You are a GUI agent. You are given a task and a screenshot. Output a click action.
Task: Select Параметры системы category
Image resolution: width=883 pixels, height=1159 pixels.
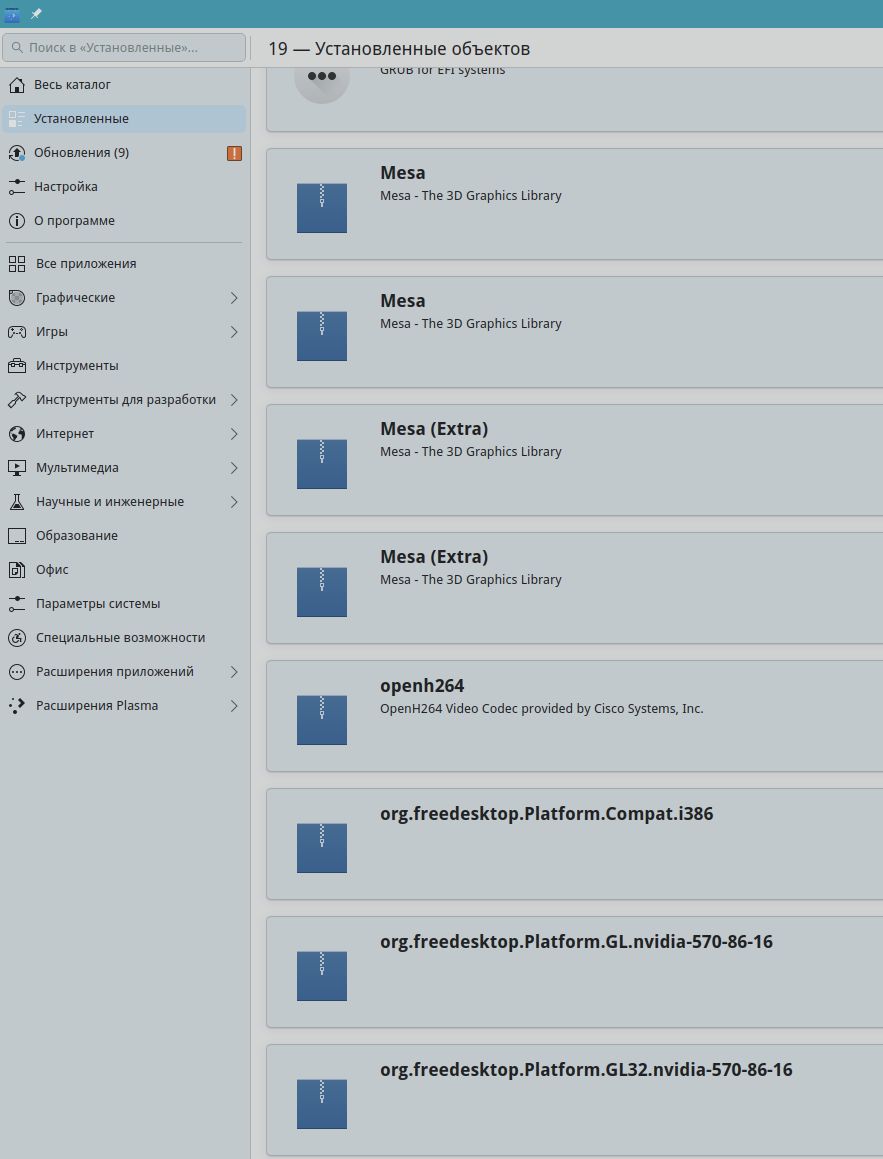124,603
